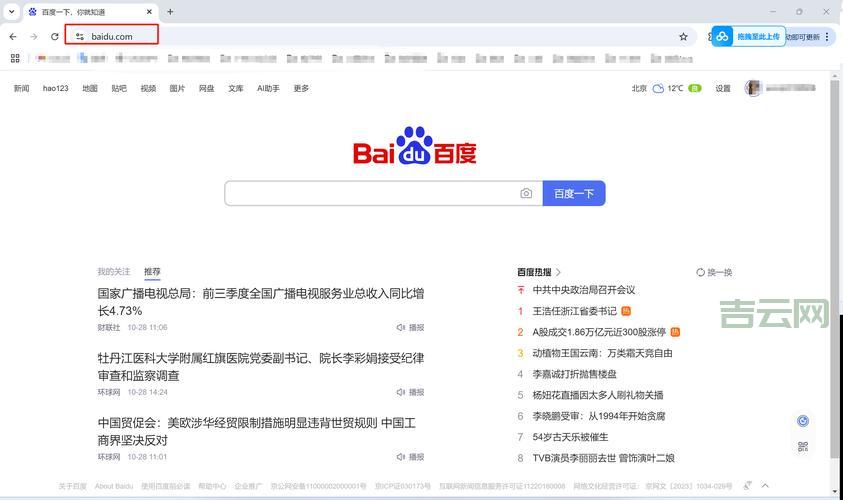Open Chrome three-dot menu
Image resolution: width=843 pixels, height=500 pixels.
pyautogui.click(x=827, y=37)
